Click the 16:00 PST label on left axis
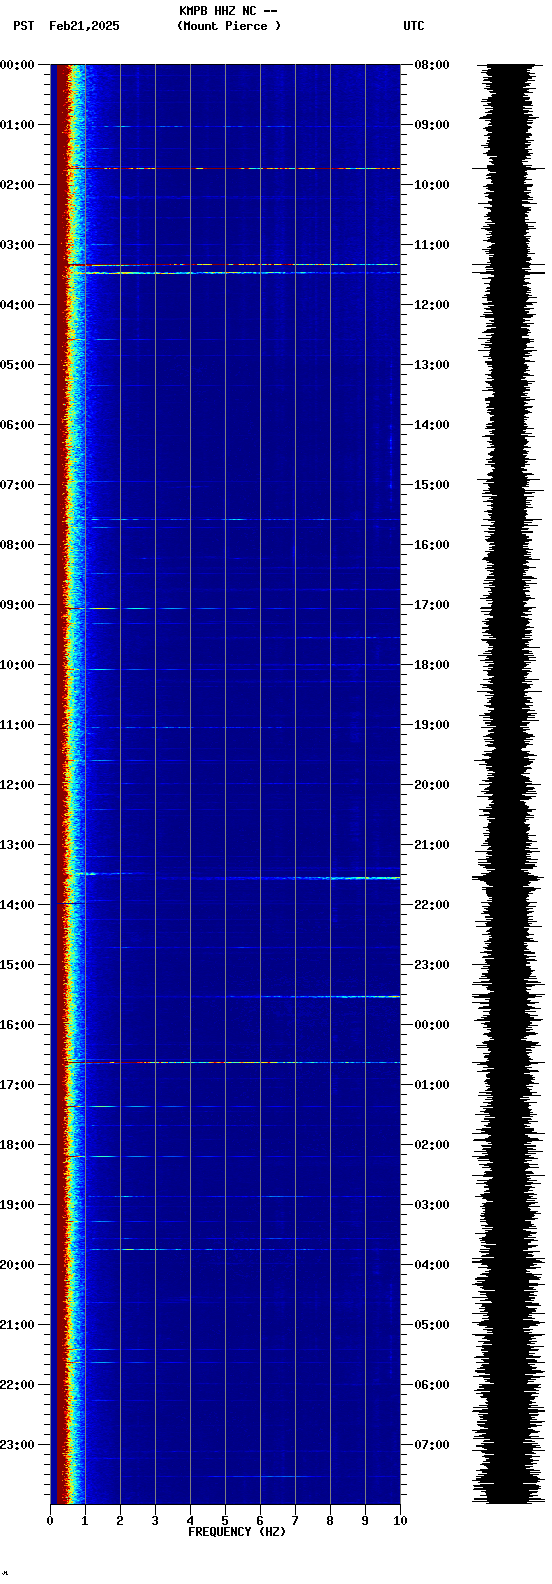Viewport: 552px width, 1584px height. (x=17, y=1025)
